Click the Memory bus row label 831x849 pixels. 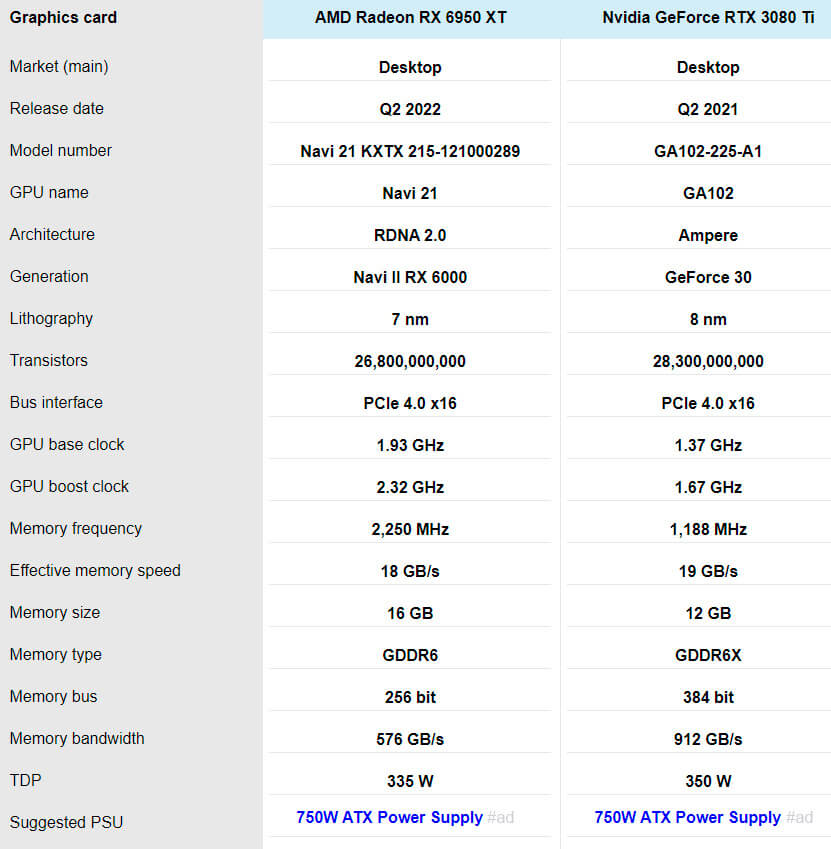point(54,696)
